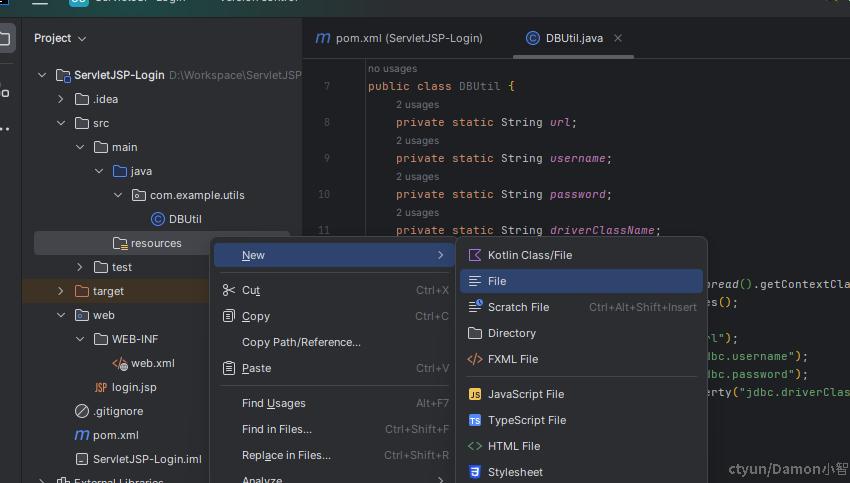Collapse the com.example.utils package

[118, 195]
